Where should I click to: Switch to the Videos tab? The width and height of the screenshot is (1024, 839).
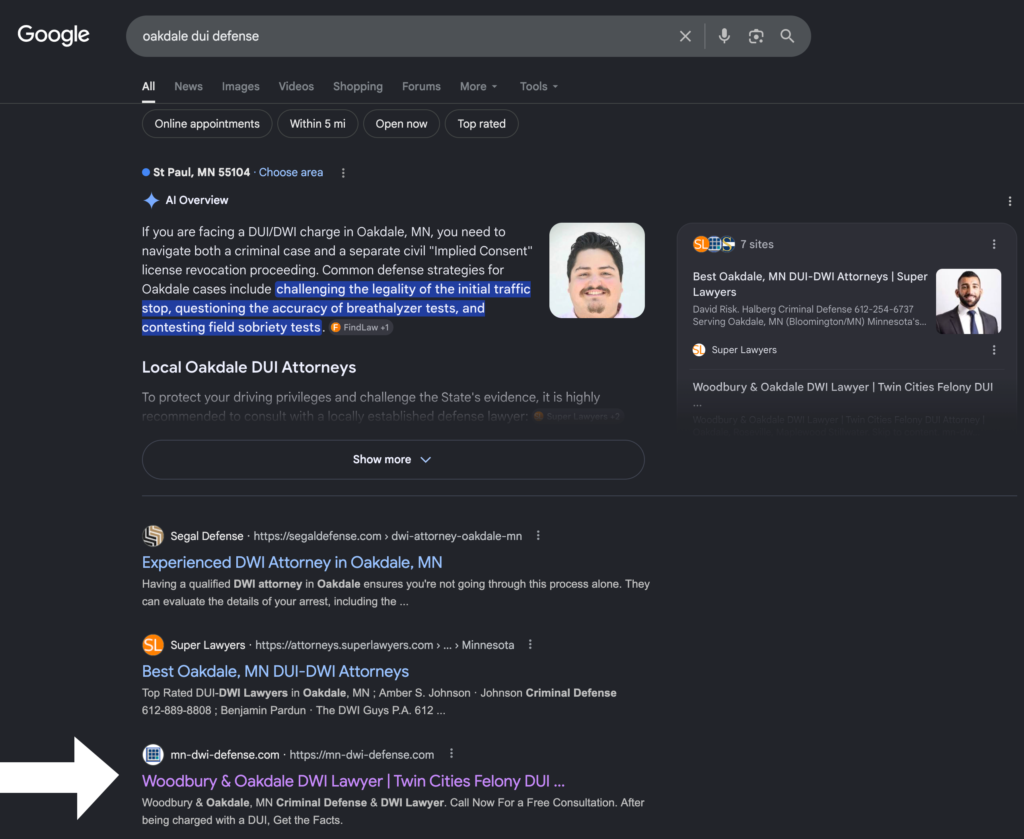tap(296, 86)
